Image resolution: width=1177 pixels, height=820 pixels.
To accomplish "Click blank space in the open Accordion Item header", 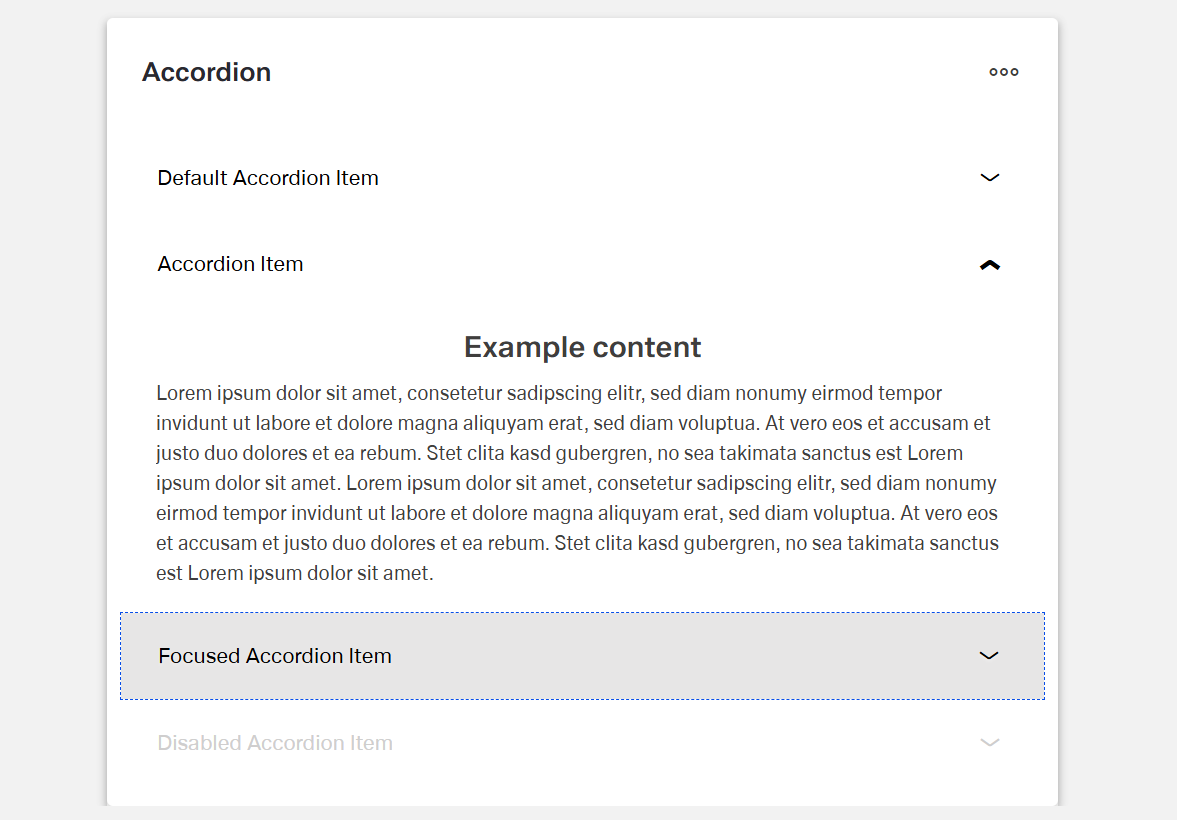I will 640,264.
